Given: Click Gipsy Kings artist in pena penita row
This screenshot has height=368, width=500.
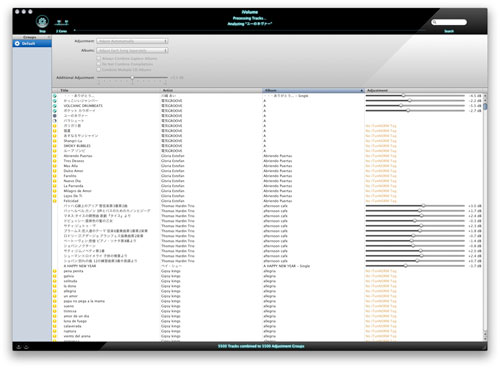Looking at the screenshot, I should pyautogui.click(x=171, y=271).
